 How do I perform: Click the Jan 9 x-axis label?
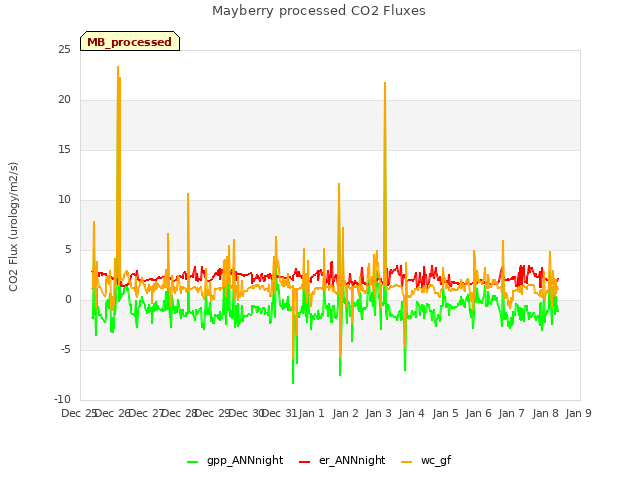coord(578,413)
